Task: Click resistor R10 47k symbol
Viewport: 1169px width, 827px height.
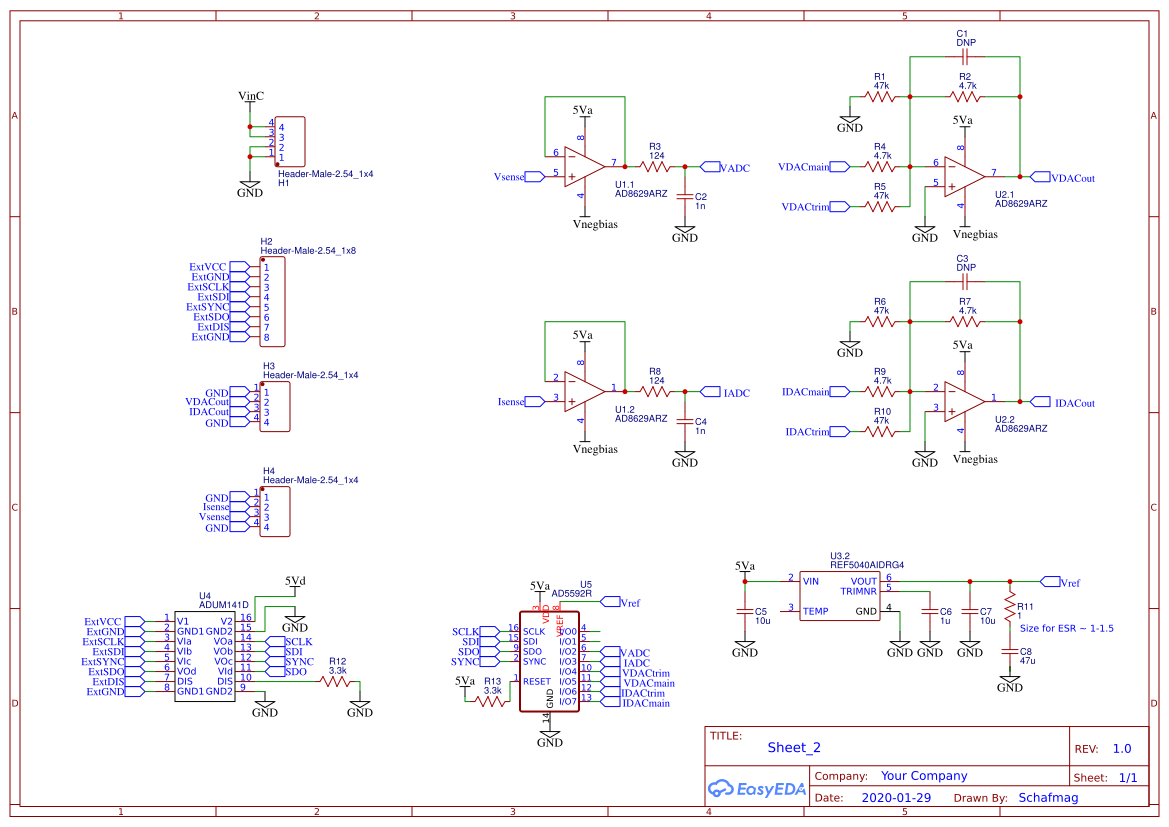Action: [880, 431]
